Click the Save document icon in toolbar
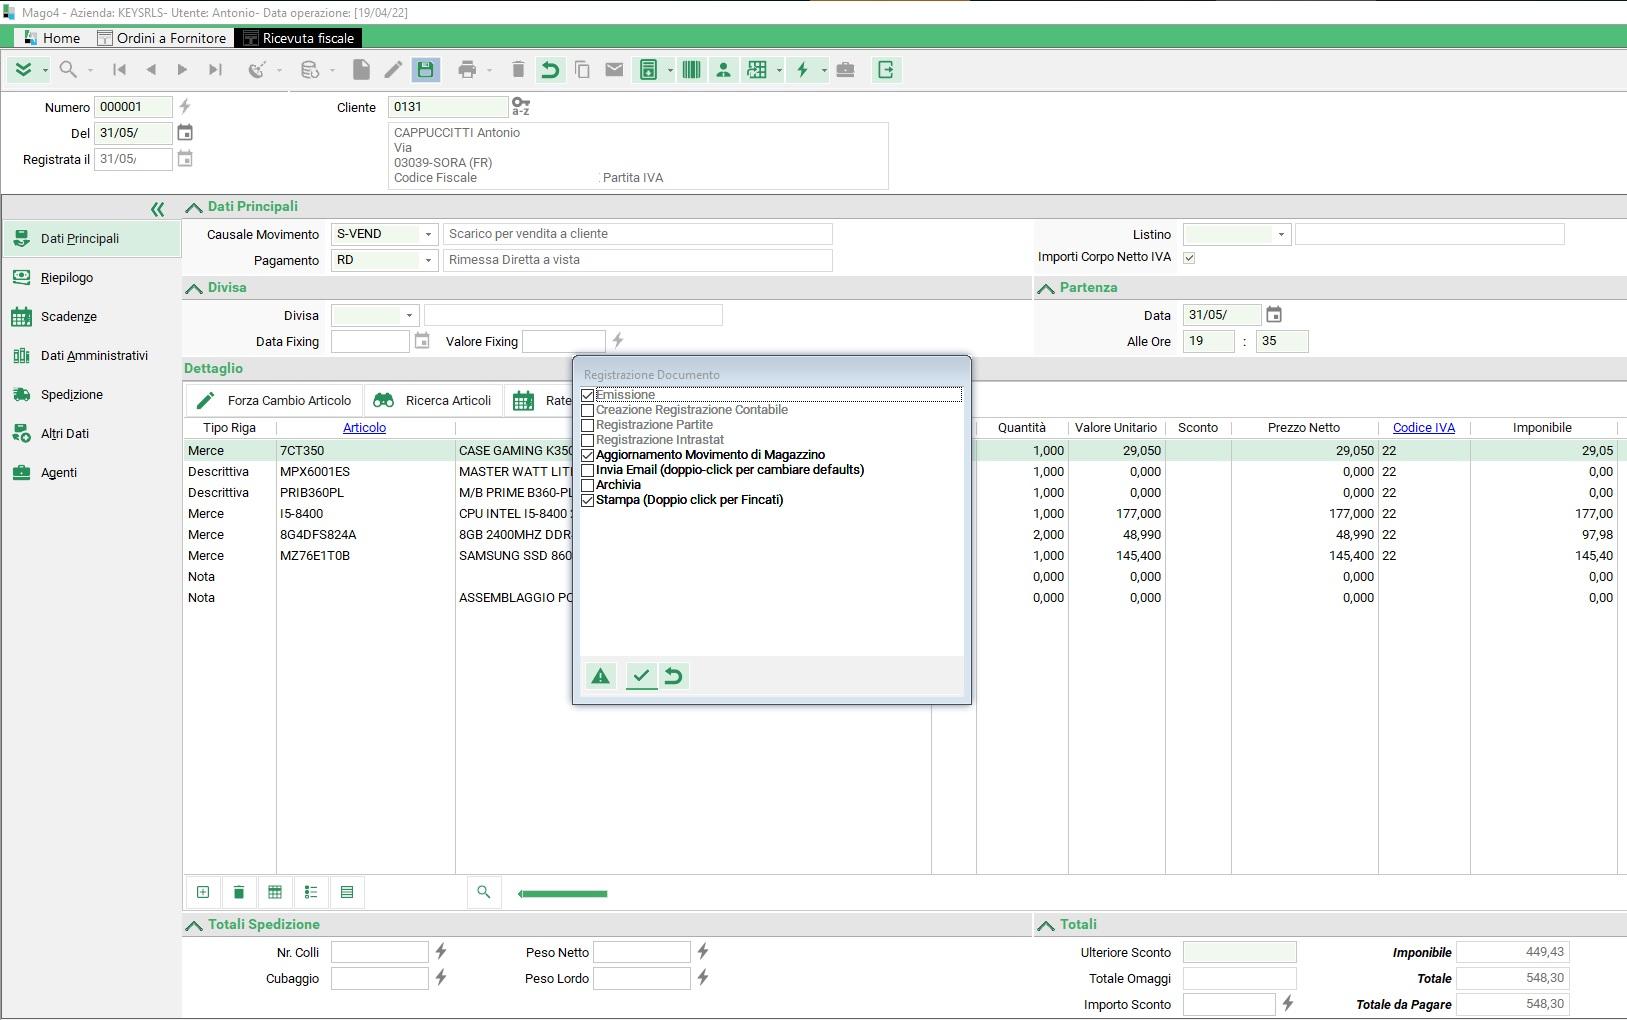This screenshot has width=1627, height=1020. point(426,70)
